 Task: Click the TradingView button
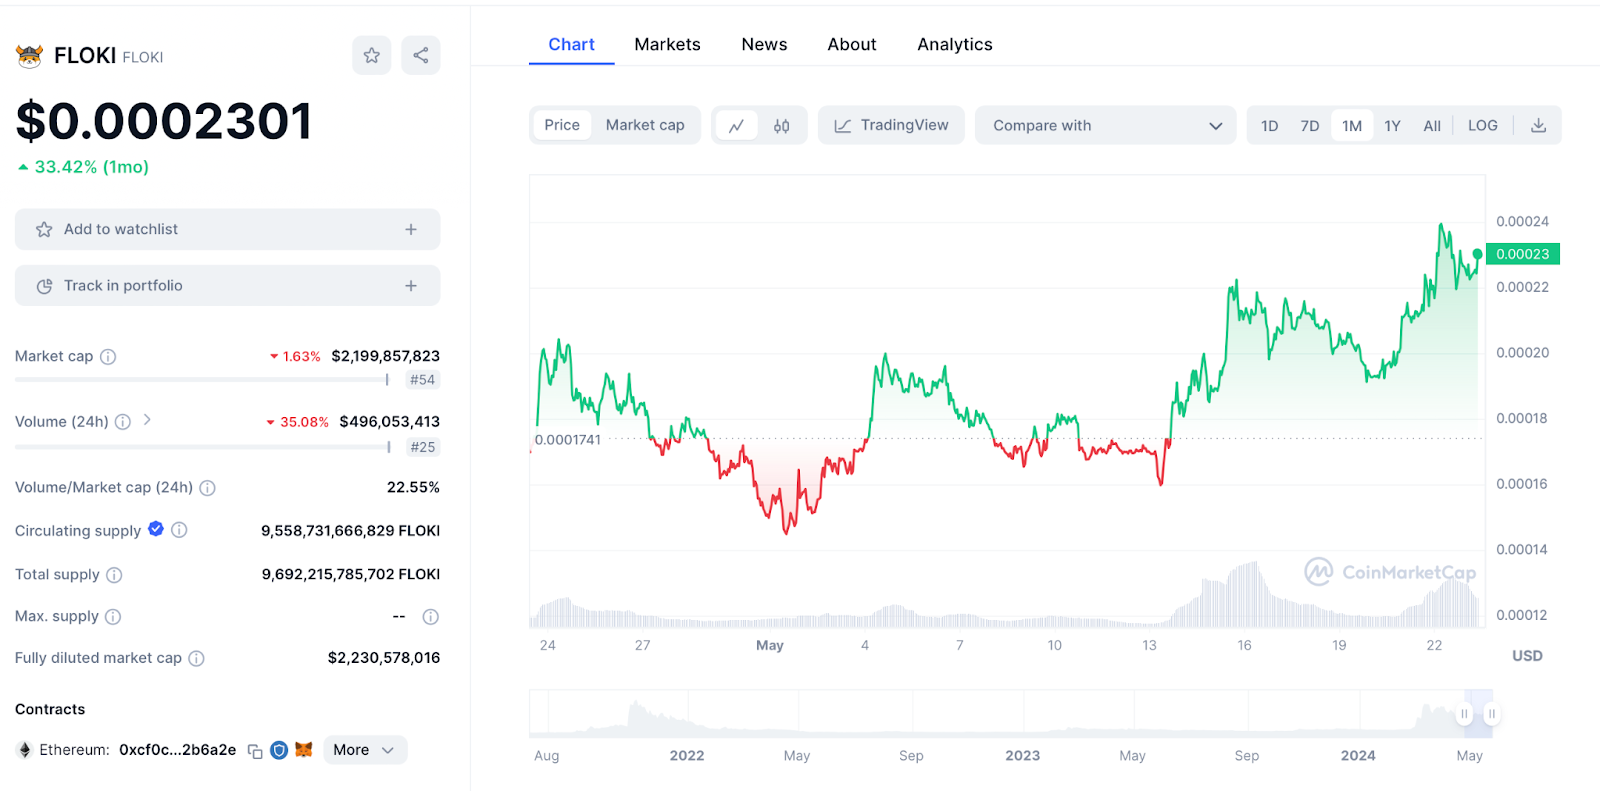pyautogui.click(x=891, y=126)
